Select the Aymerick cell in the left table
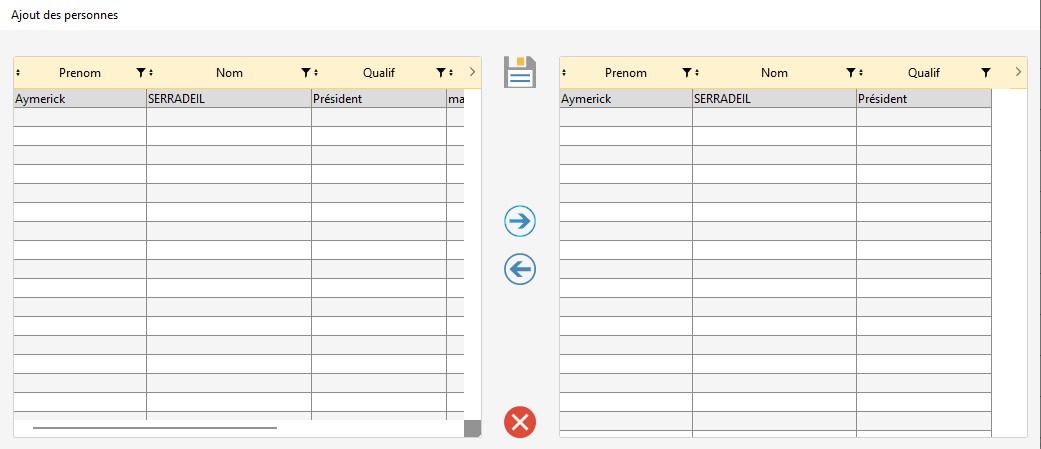This screenshot has height=449, width=1041. point(79,99)
